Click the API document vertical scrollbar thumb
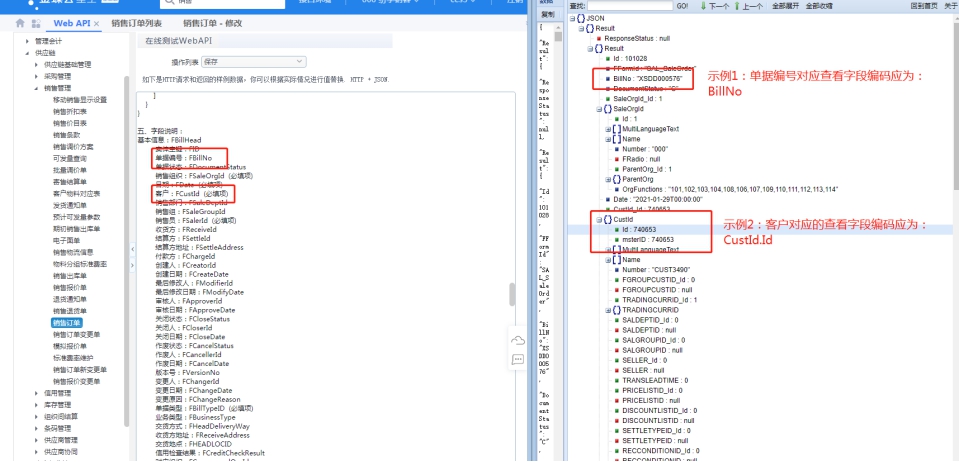 (x=512, y=294)
